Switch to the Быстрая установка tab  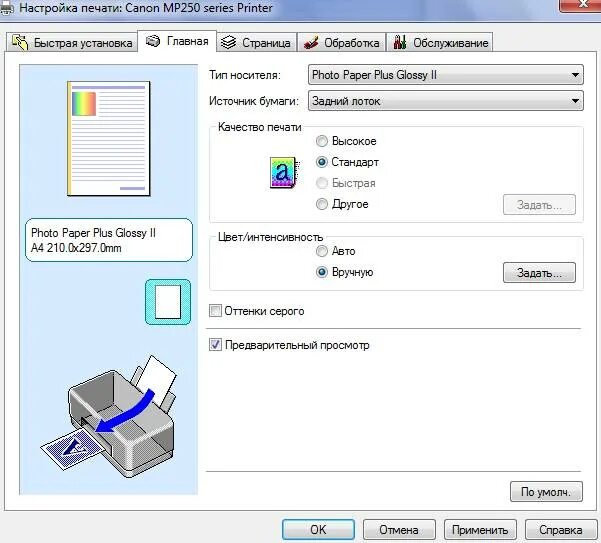pyautogui.click(x=72, y=42)
